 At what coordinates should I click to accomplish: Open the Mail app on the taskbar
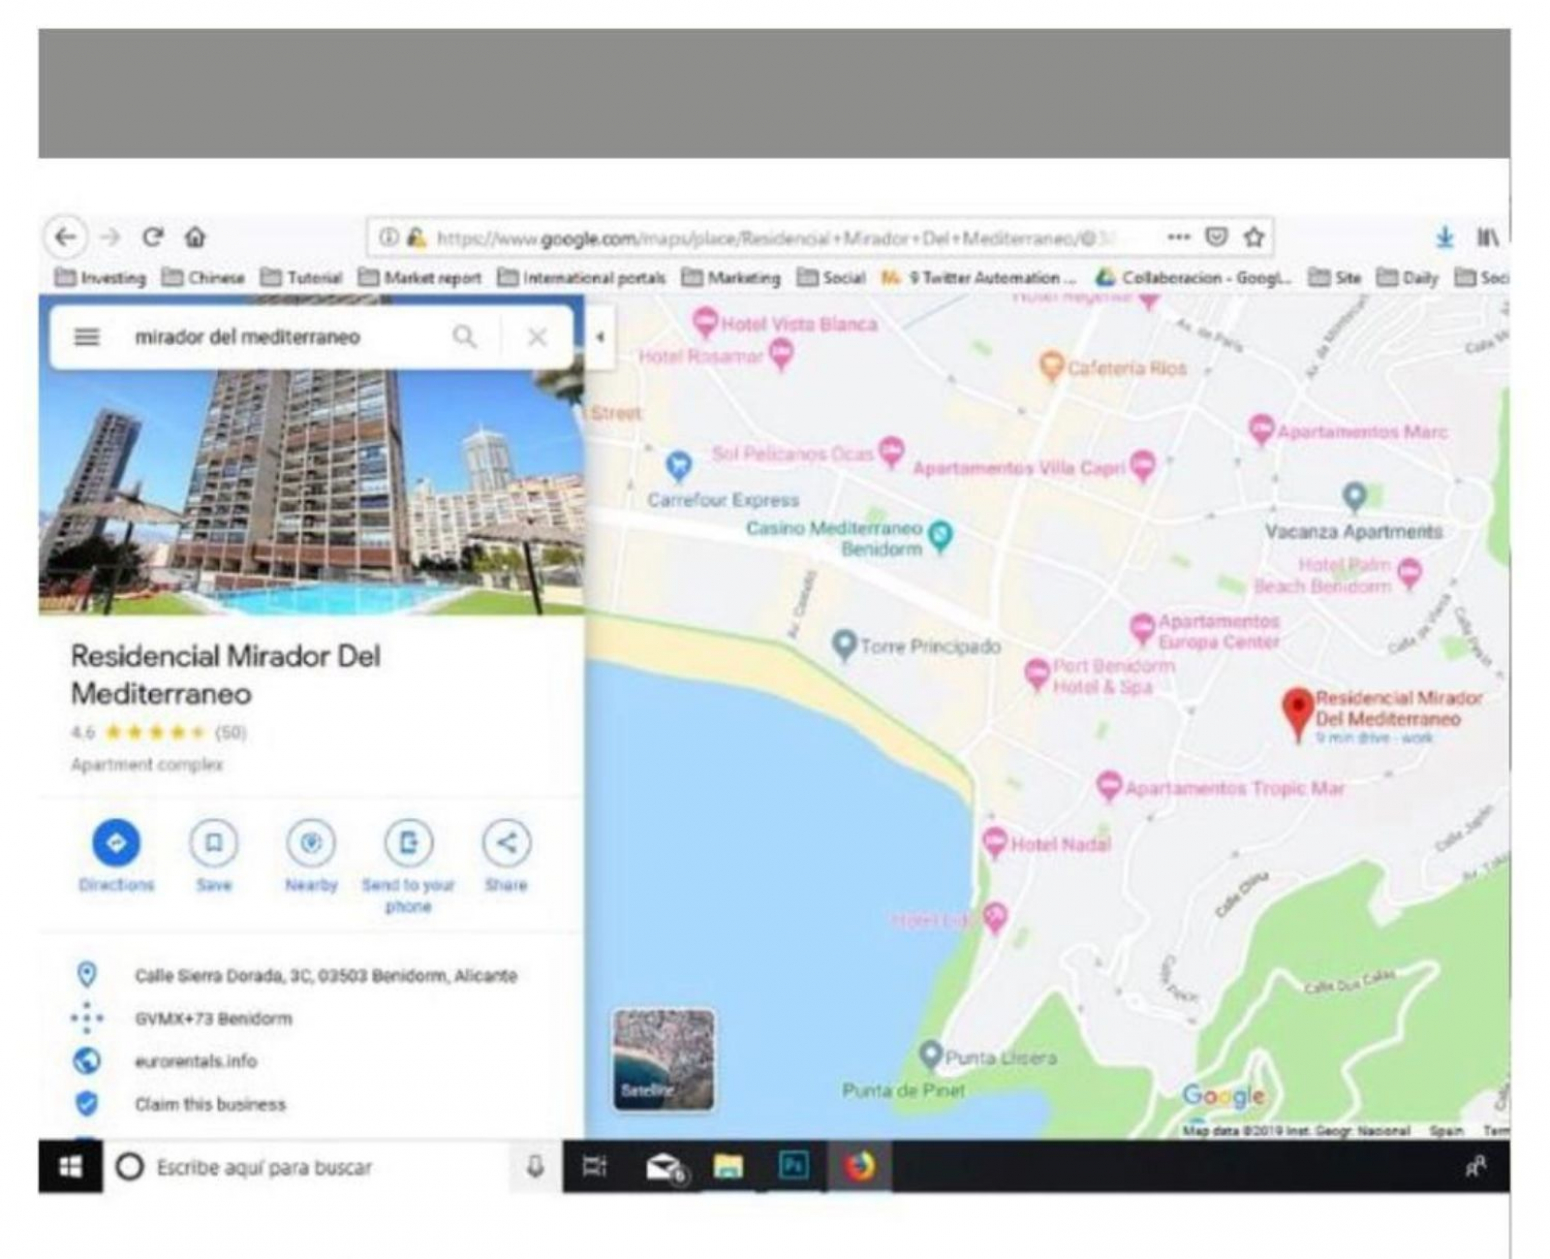[664, 1167]
